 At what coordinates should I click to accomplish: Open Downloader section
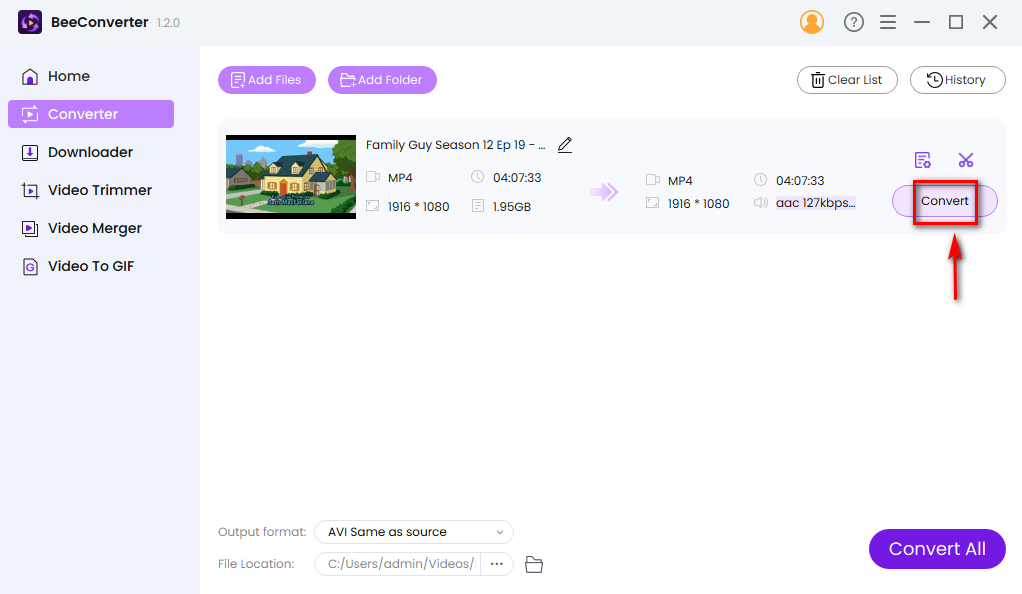[x=91, y=152]
